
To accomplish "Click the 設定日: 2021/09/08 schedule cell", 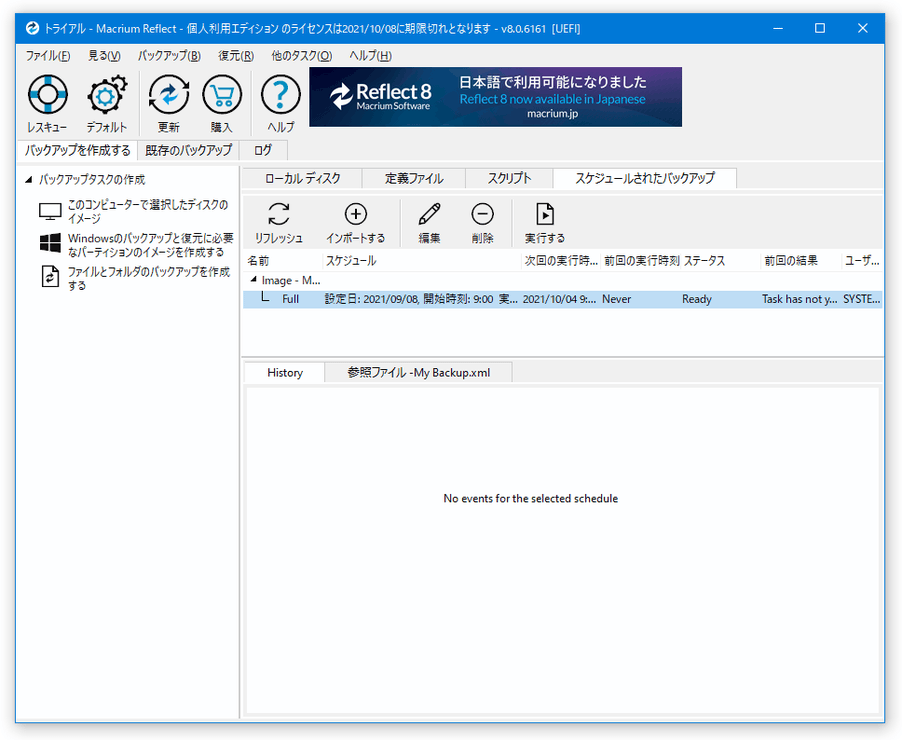I will coord(421,299).
